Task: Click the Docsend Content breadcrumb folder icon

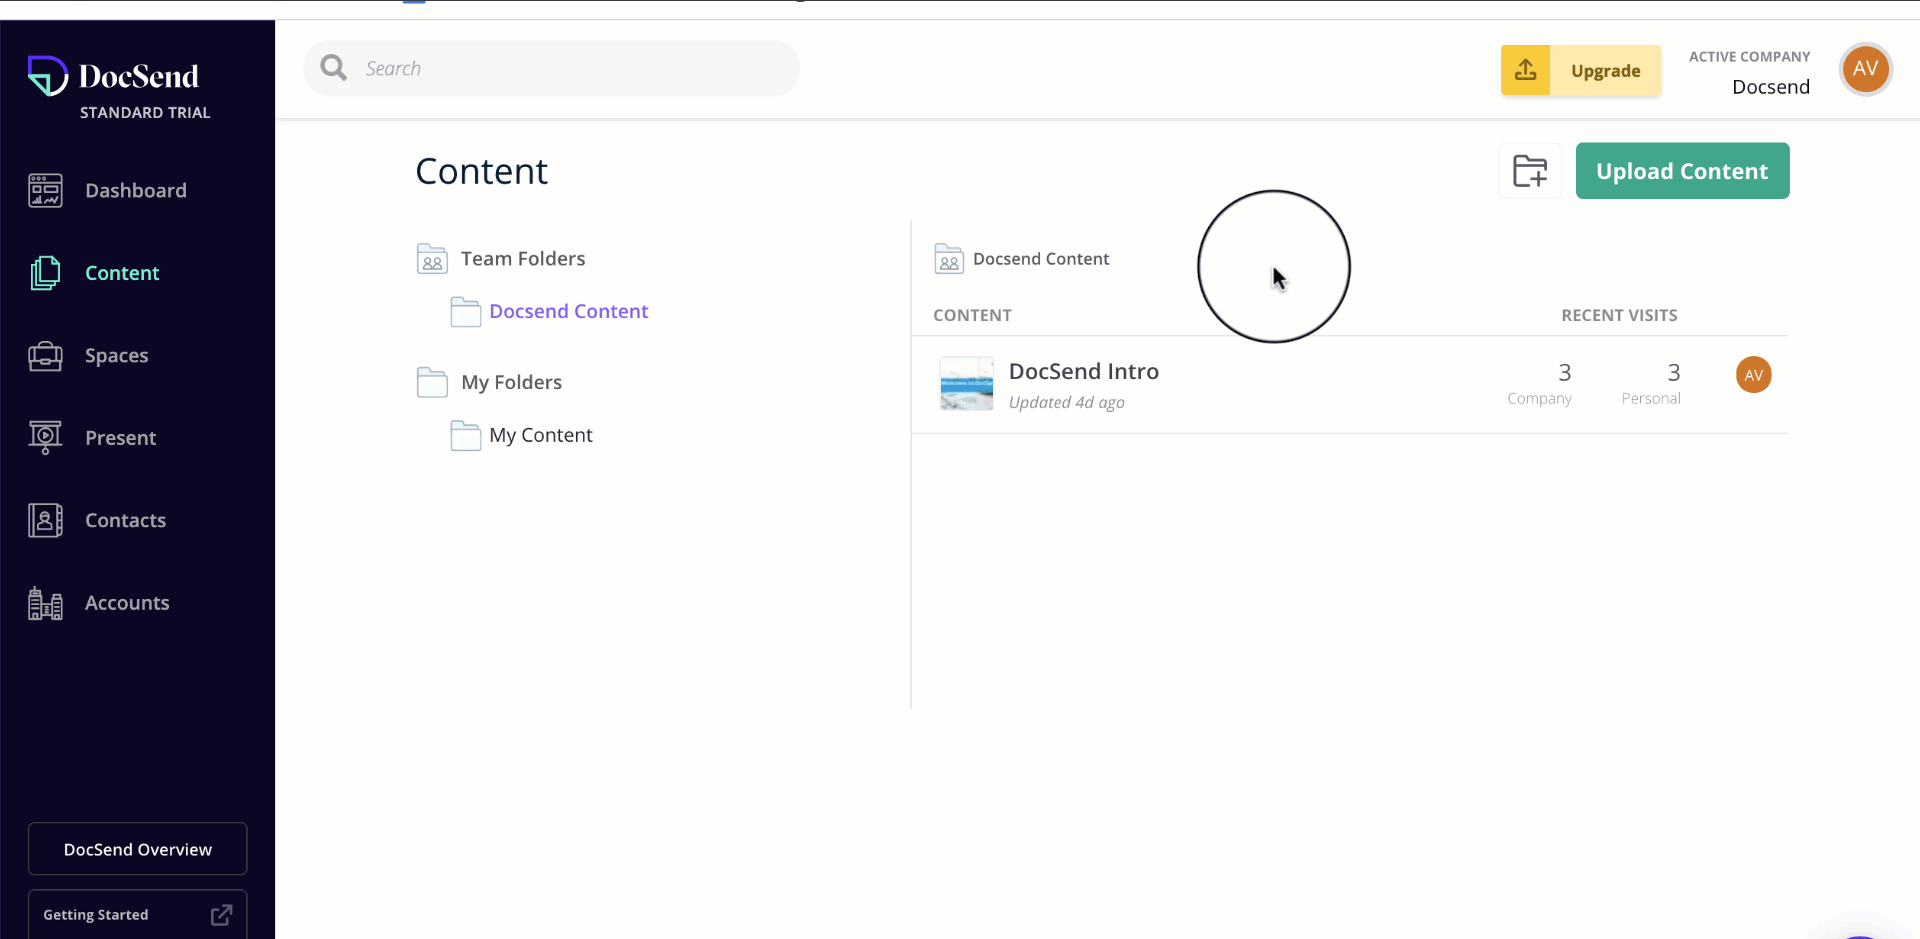Action: 949,259
